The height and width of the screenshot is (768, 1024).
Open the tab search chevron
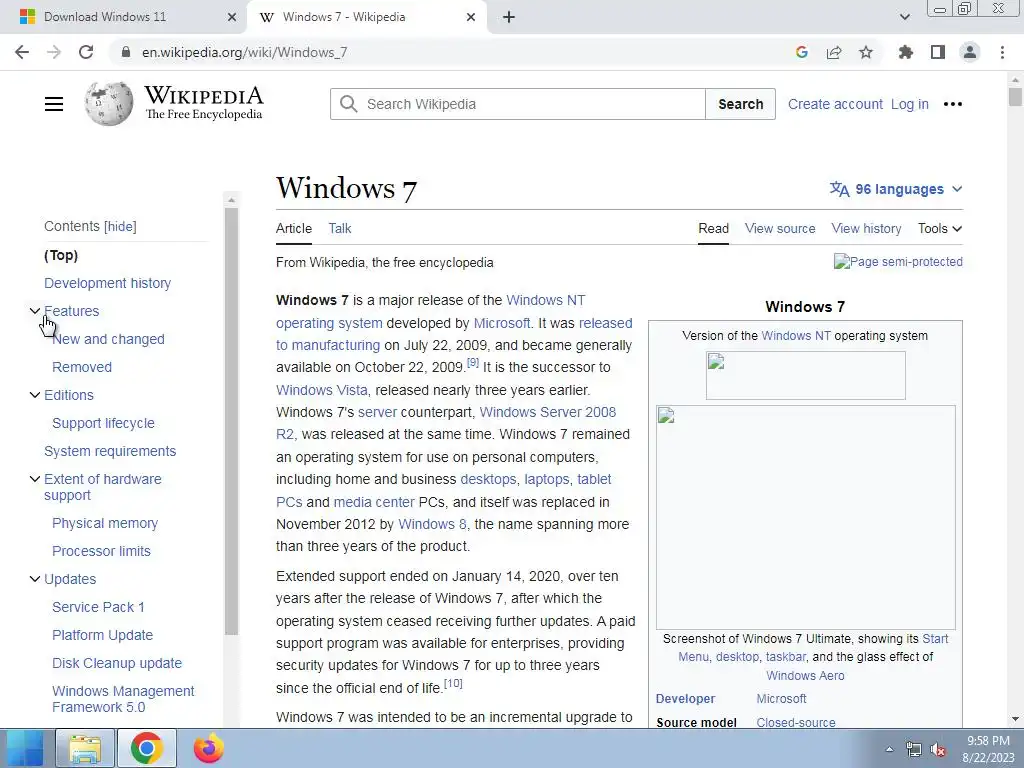pos(904,17)
